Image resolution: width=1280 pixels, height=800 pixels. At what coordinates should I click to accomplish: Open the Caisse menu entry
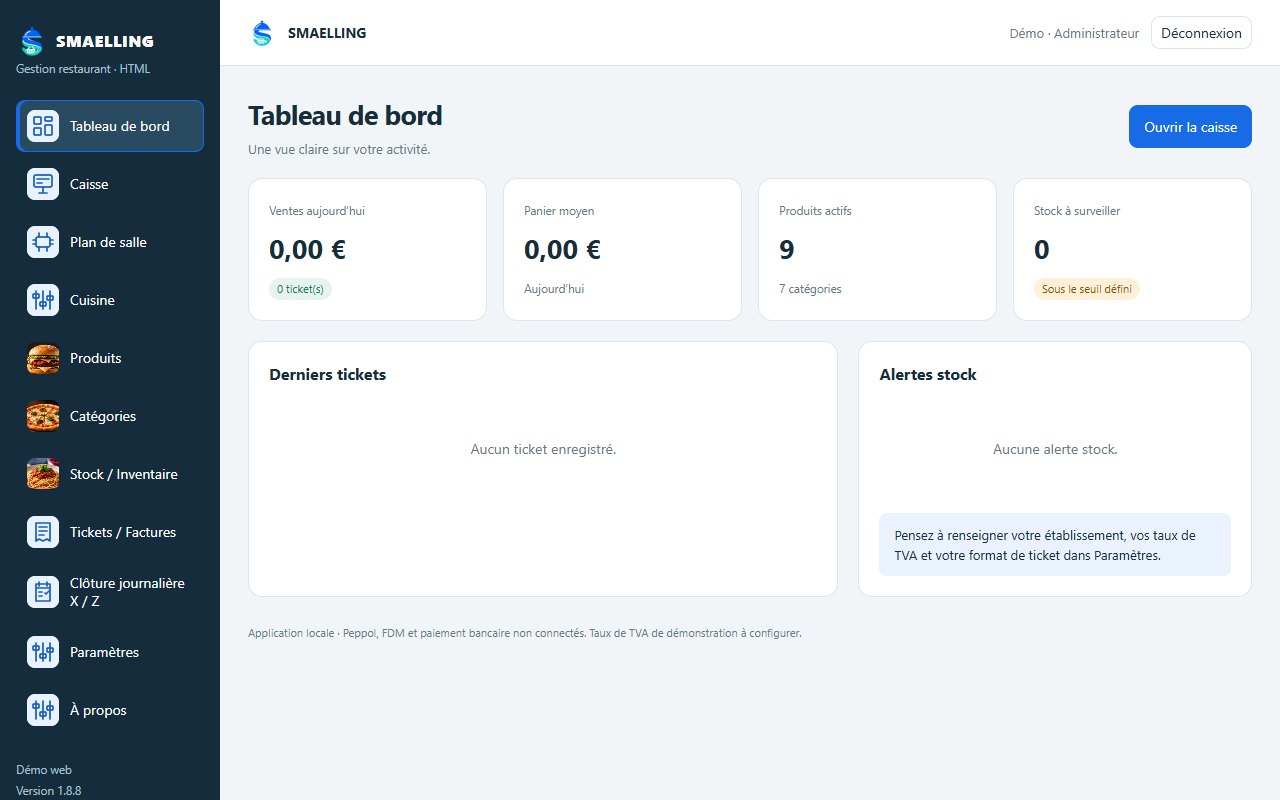110,184
